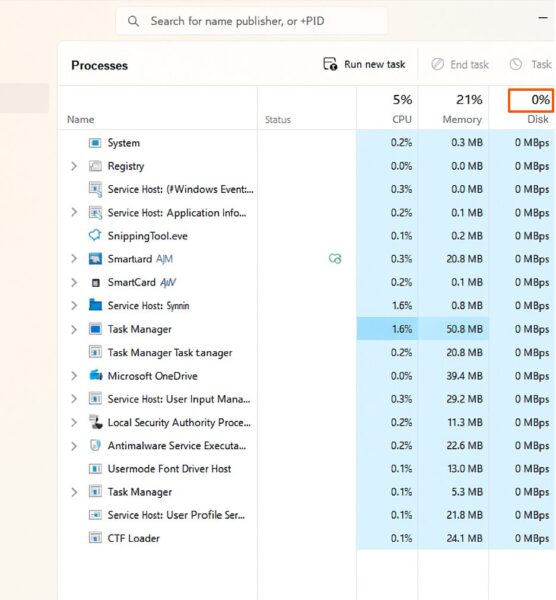The height and width of the screenshot is (600, 556).
Task: Expand Antimalware Service Executable row
Action: pyautogui.click(x=74, y=446)
